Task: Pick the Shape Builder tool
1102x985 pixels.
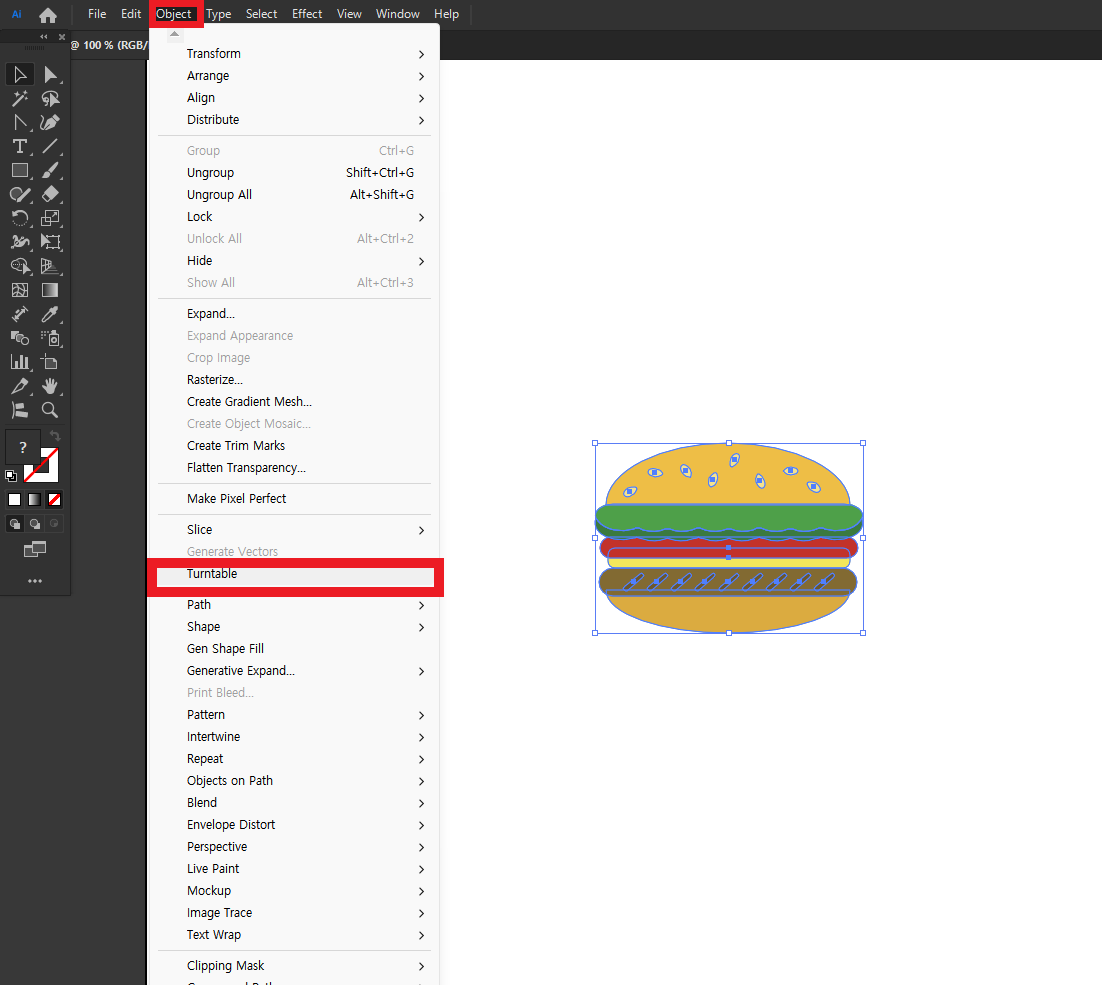Action: 20,266
